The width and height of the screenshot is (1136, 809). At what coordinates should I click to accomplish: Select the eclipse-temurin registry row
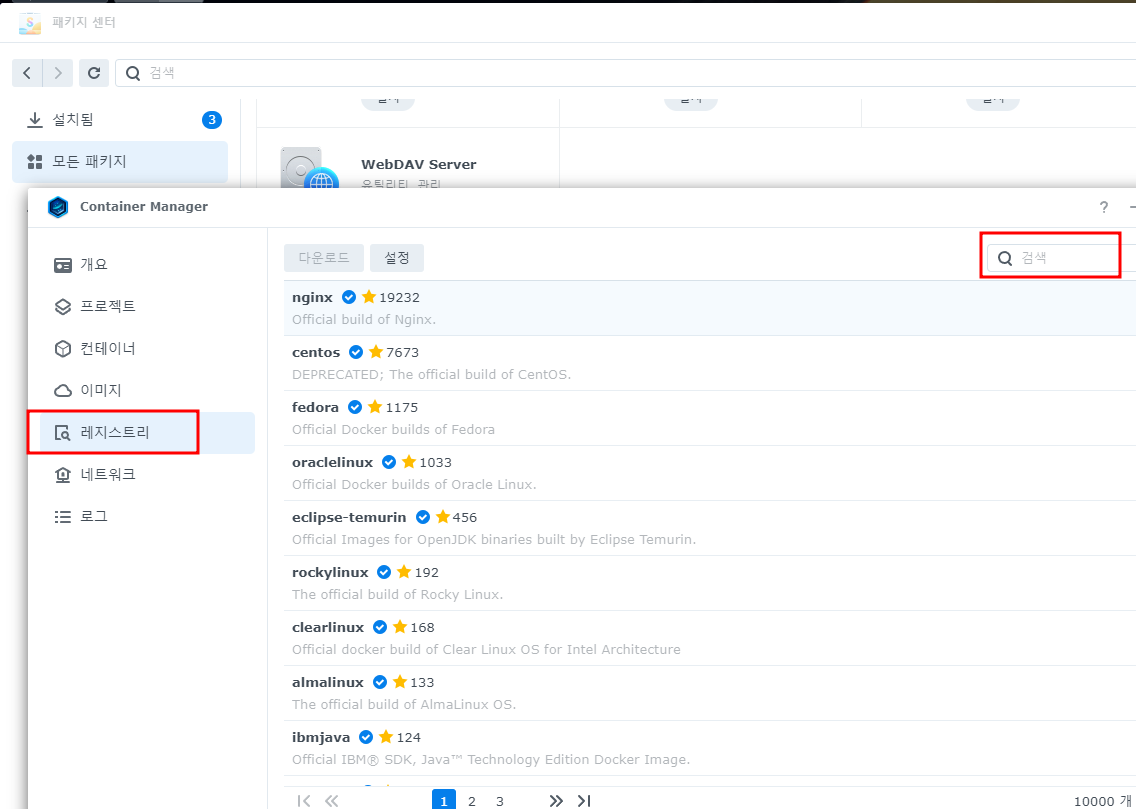[710, 528]
